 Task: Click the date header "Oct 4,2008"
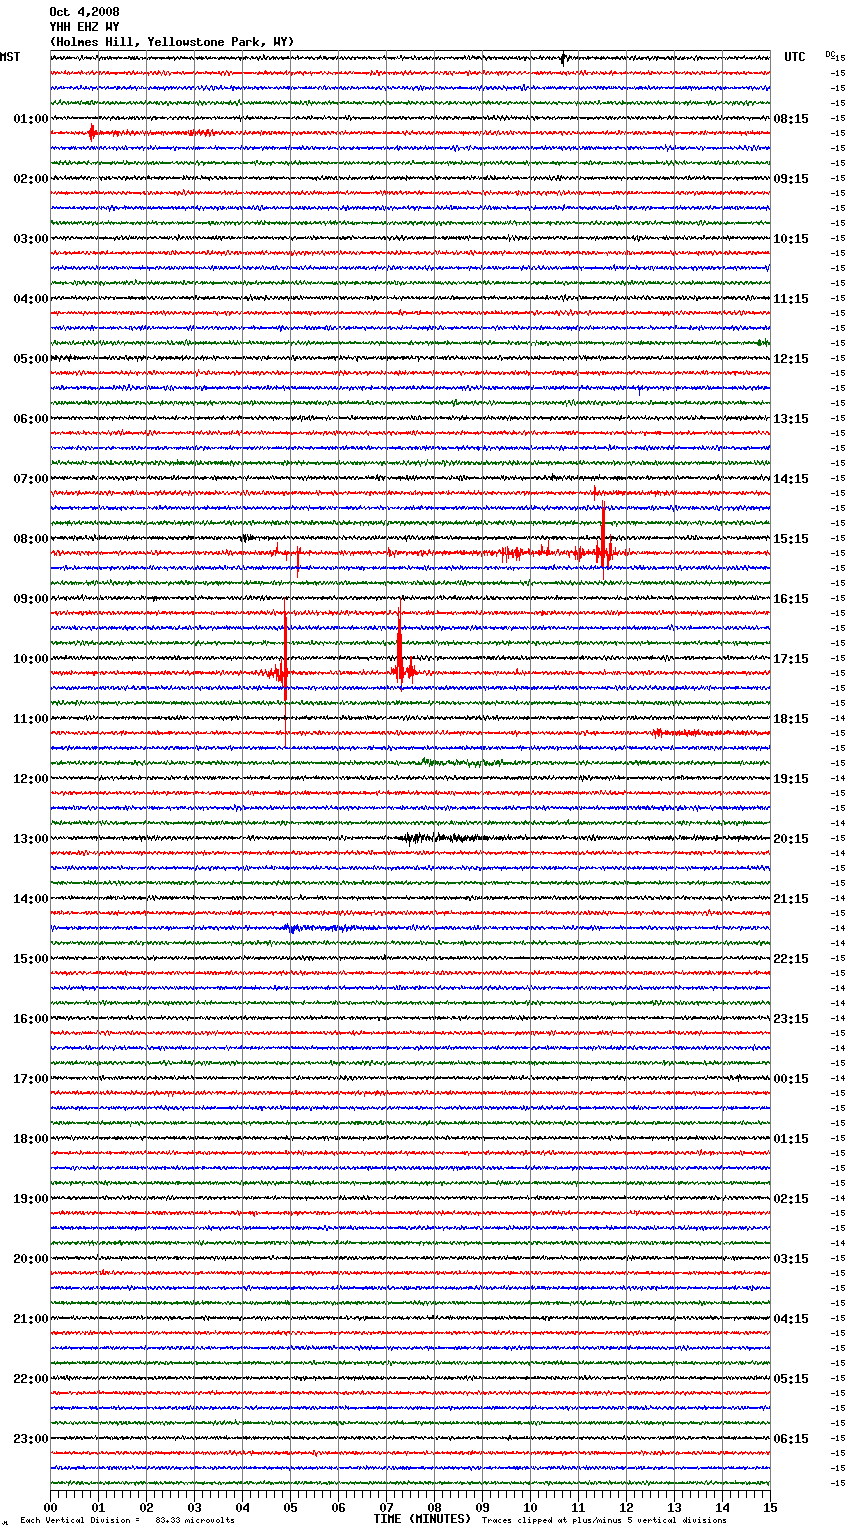pos(84,12)
